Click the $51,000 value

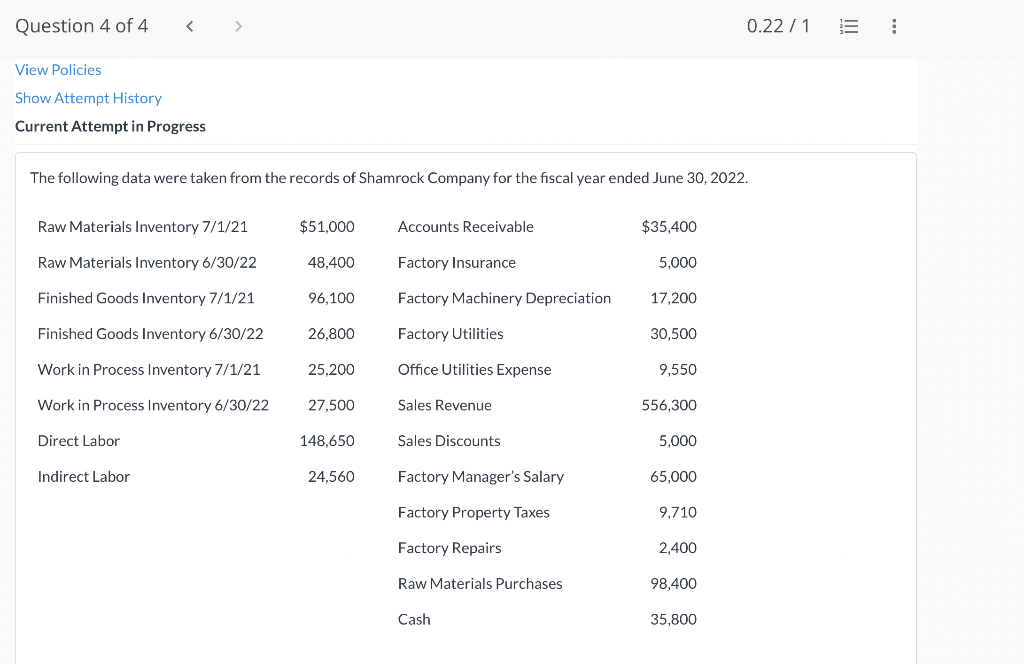pyautogui.click(x=327, y=227)
